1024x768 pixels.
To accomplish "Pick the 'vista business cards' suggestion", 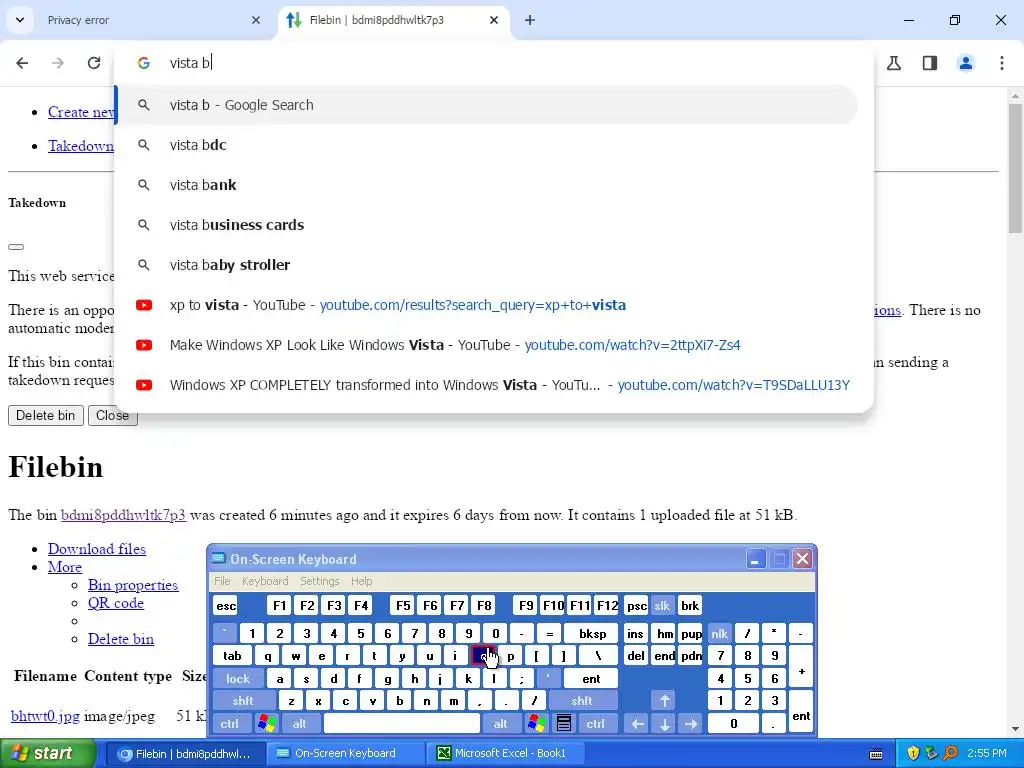I will point(487,225).
